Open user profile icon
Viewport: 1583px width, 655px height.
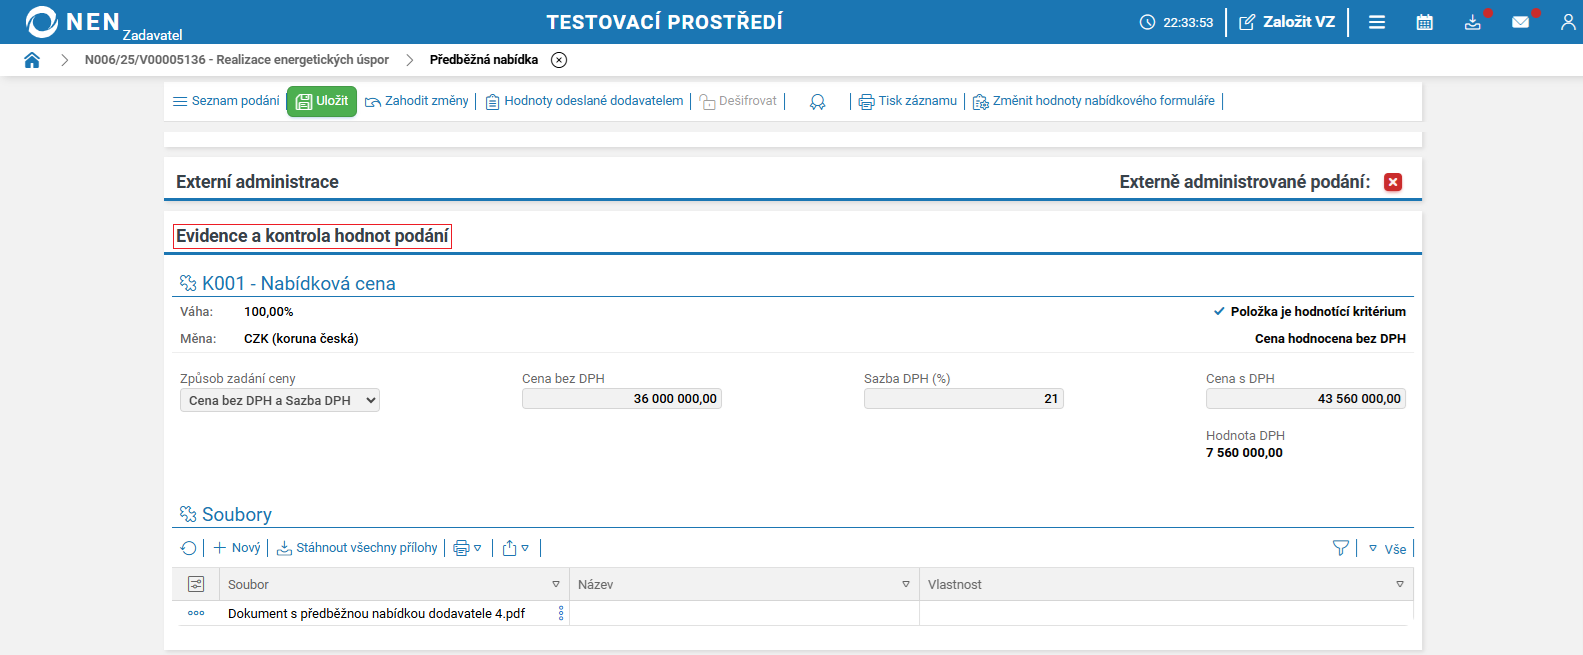pyautogui.click(x=1568, y=22)
